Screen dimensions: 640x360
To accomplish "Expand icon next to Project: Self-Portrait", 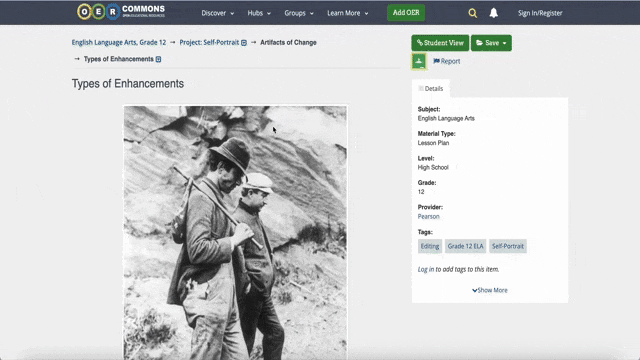I will 244,43.
